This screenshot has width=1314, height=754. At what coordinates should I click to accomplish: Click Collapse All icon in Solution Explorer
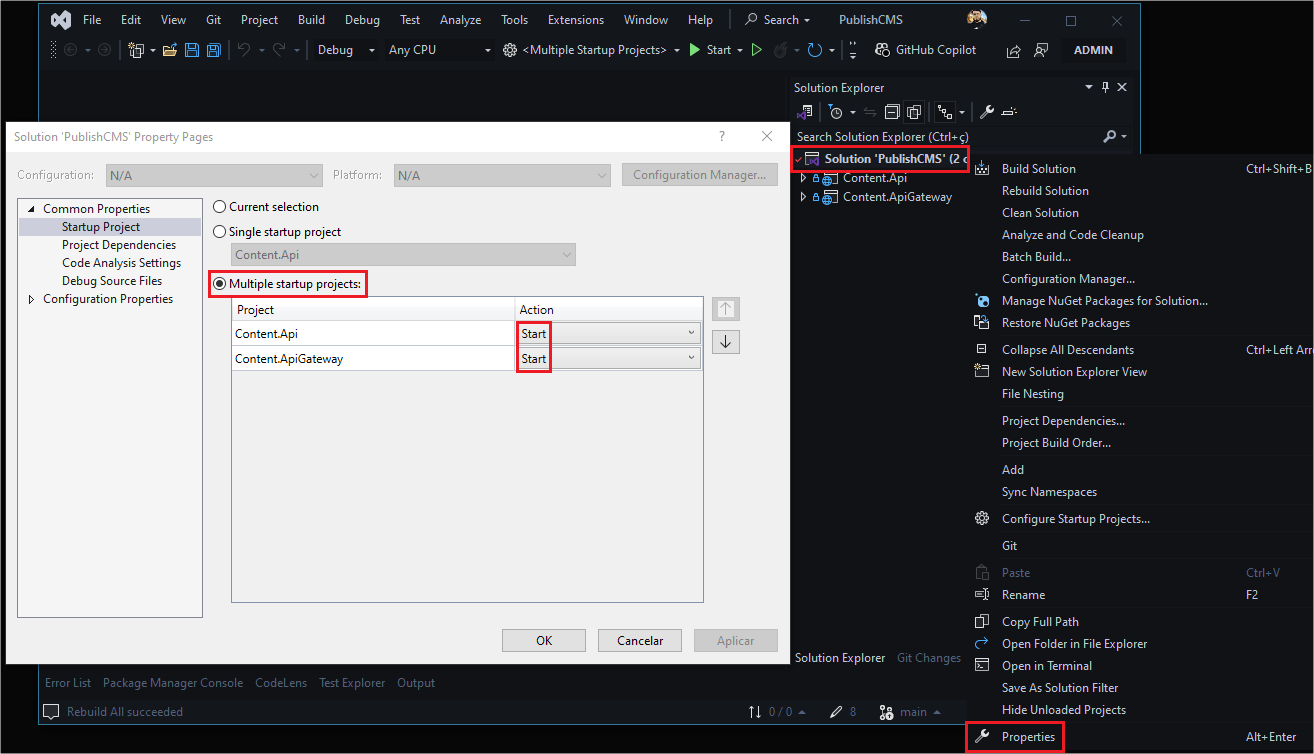[893, 112]
